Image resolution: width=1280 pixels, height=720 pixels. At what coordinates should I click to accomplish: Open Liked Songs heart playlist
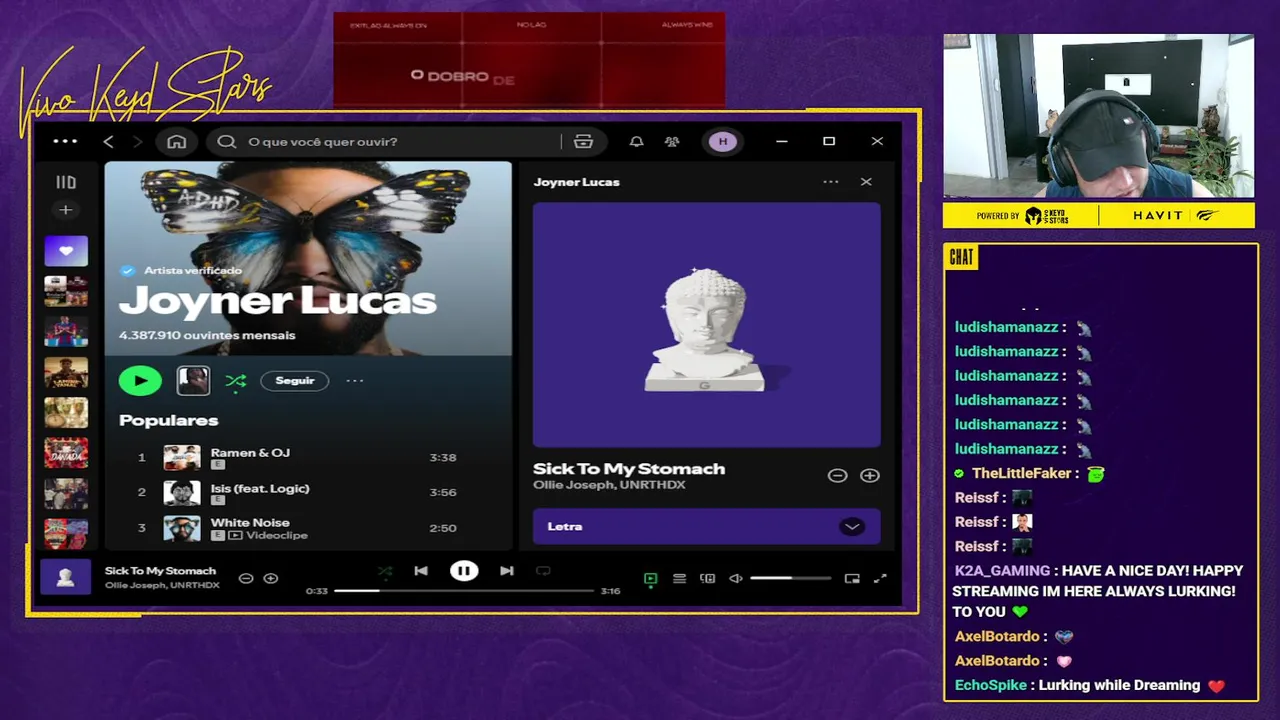click(66, 251)
